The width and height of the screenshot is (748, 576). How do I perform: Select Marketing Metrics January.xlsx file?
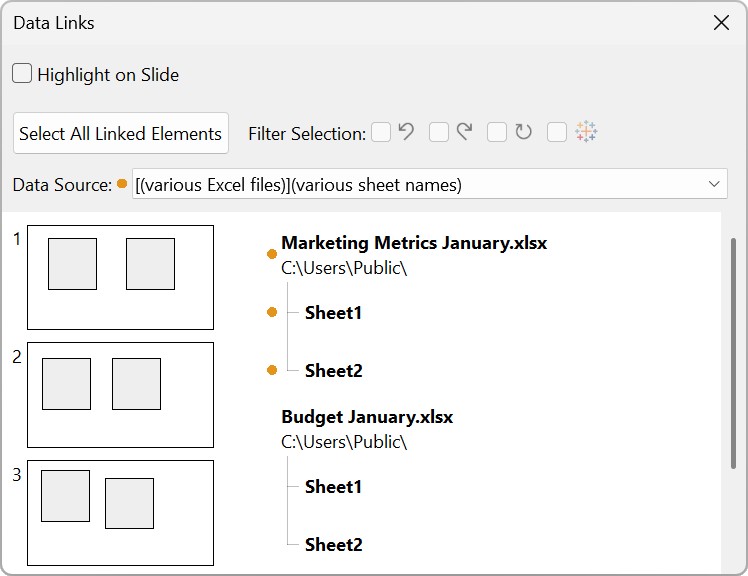[x=413, y=243]
